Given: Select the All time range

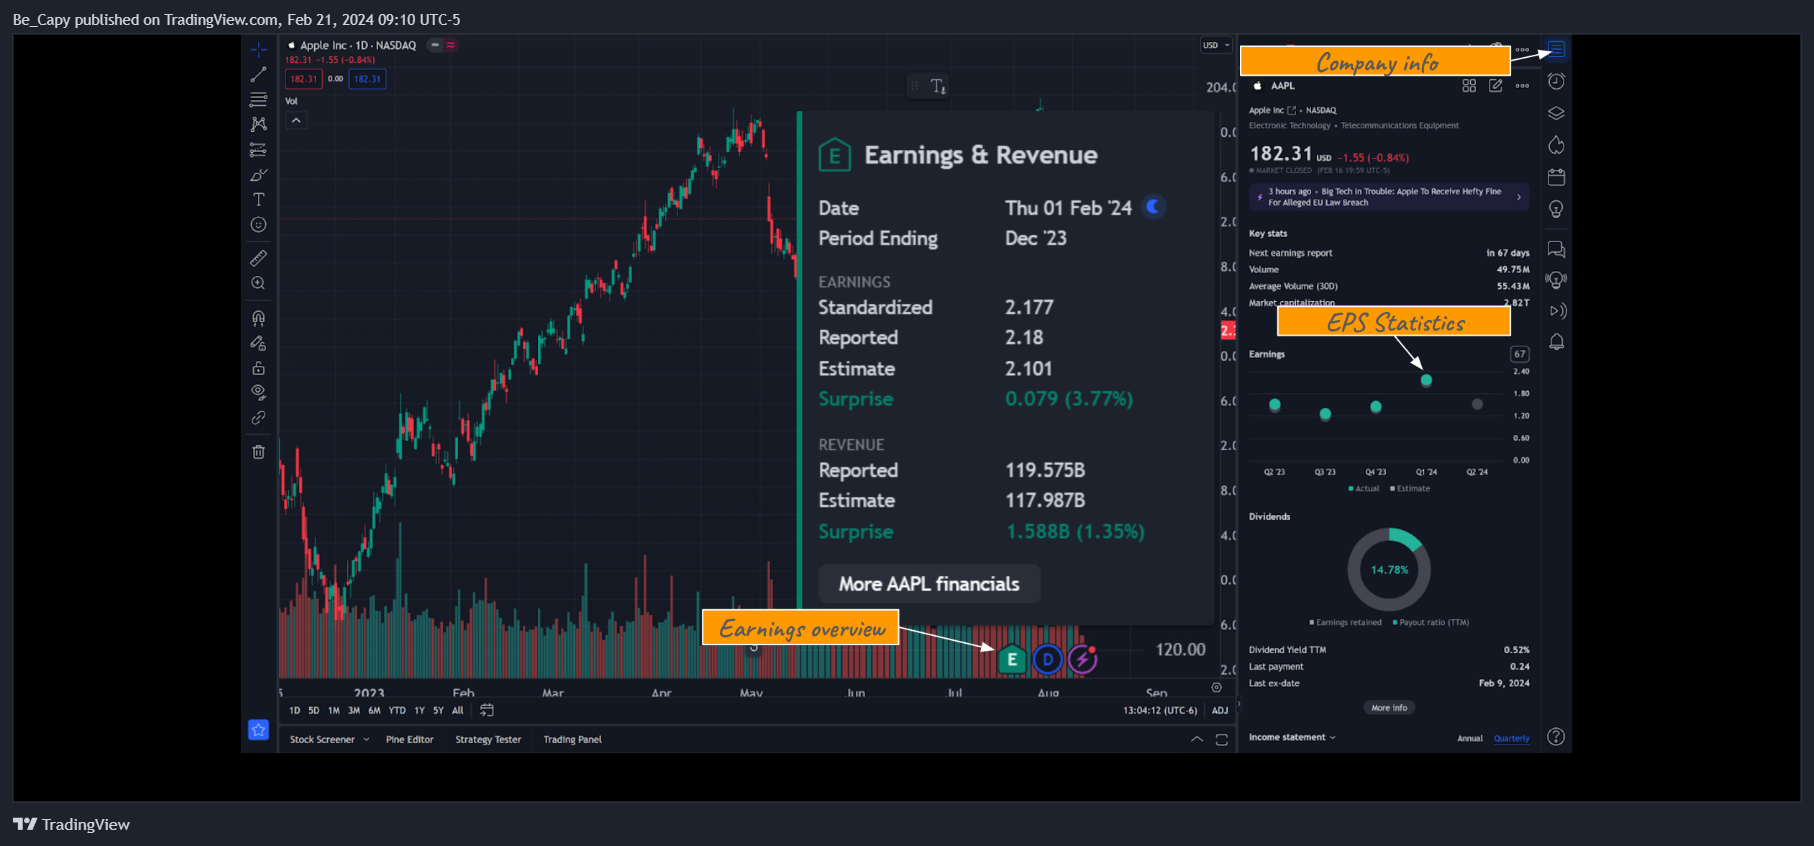Looking at the screenshot, I should click(458, 711).
